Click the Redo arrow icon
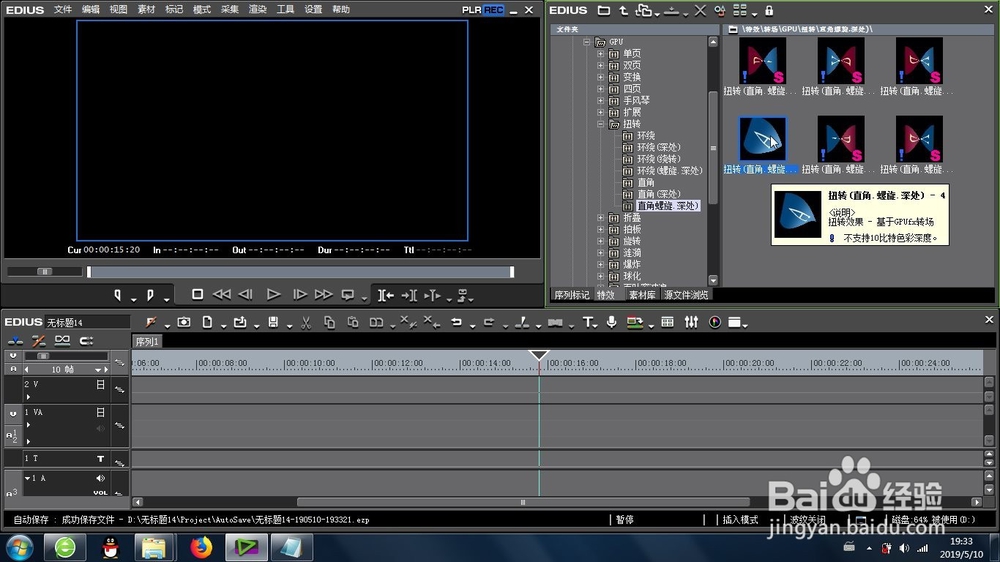This screenshot has height=562, width=1000. pyautogui.click(x=489, y=323)
